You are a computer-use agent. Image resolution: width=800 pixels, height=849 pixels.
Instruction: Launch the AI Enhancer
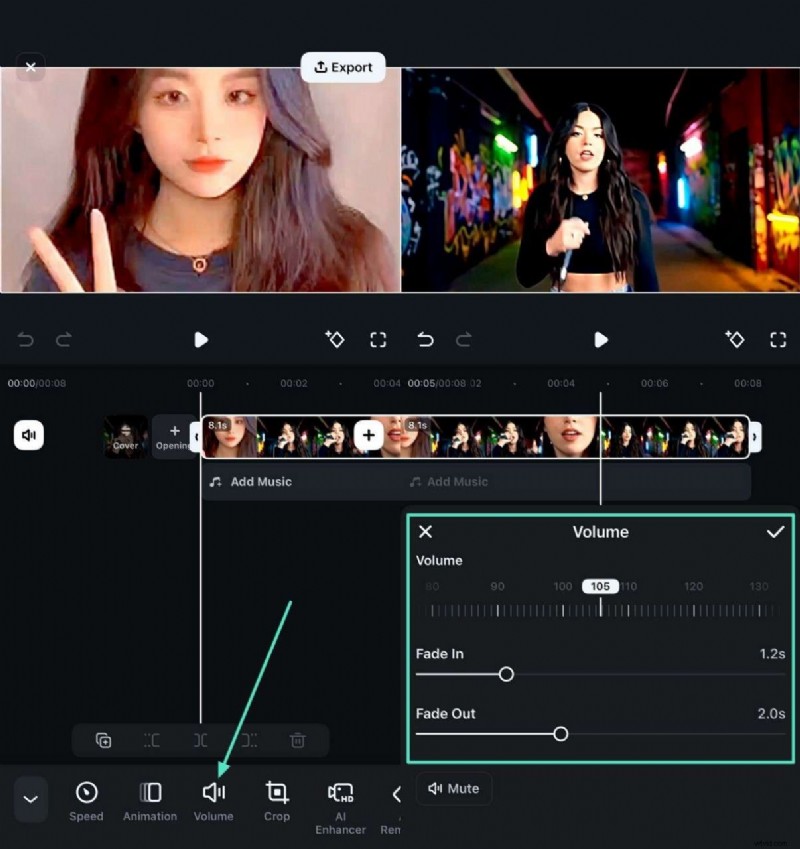coord(340,799)
